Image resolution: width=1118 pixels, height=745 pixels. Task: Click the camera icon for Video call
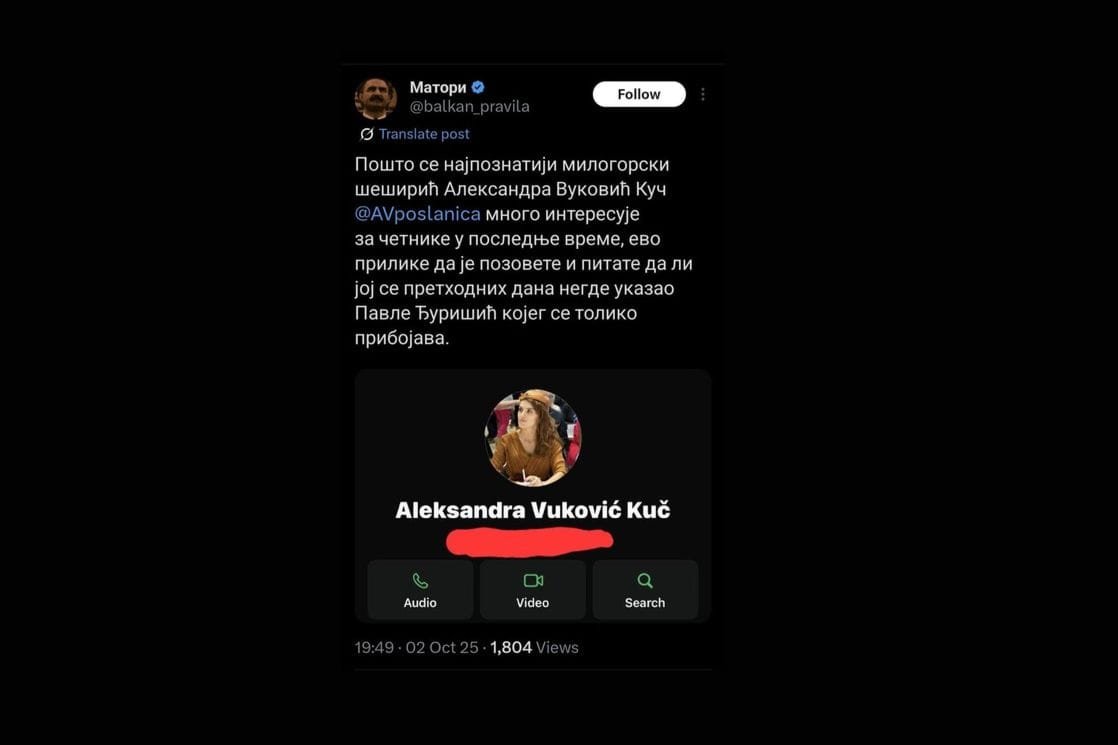pos(533,580)
